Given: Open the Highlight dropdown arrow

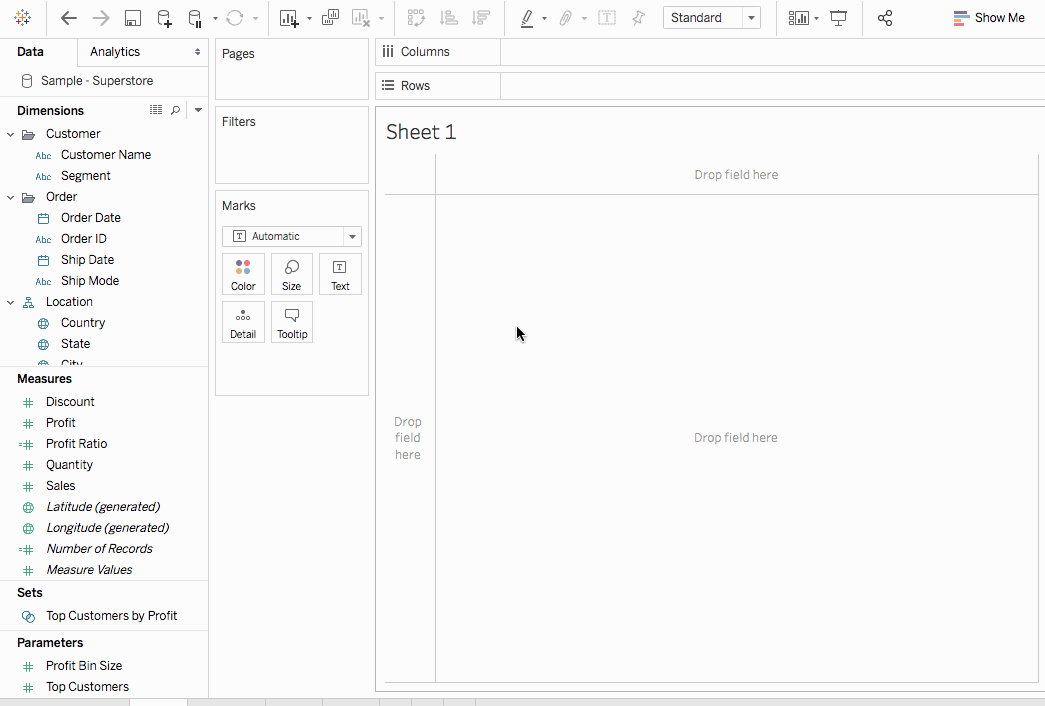Looking at the screenshot, I should 544,19.
